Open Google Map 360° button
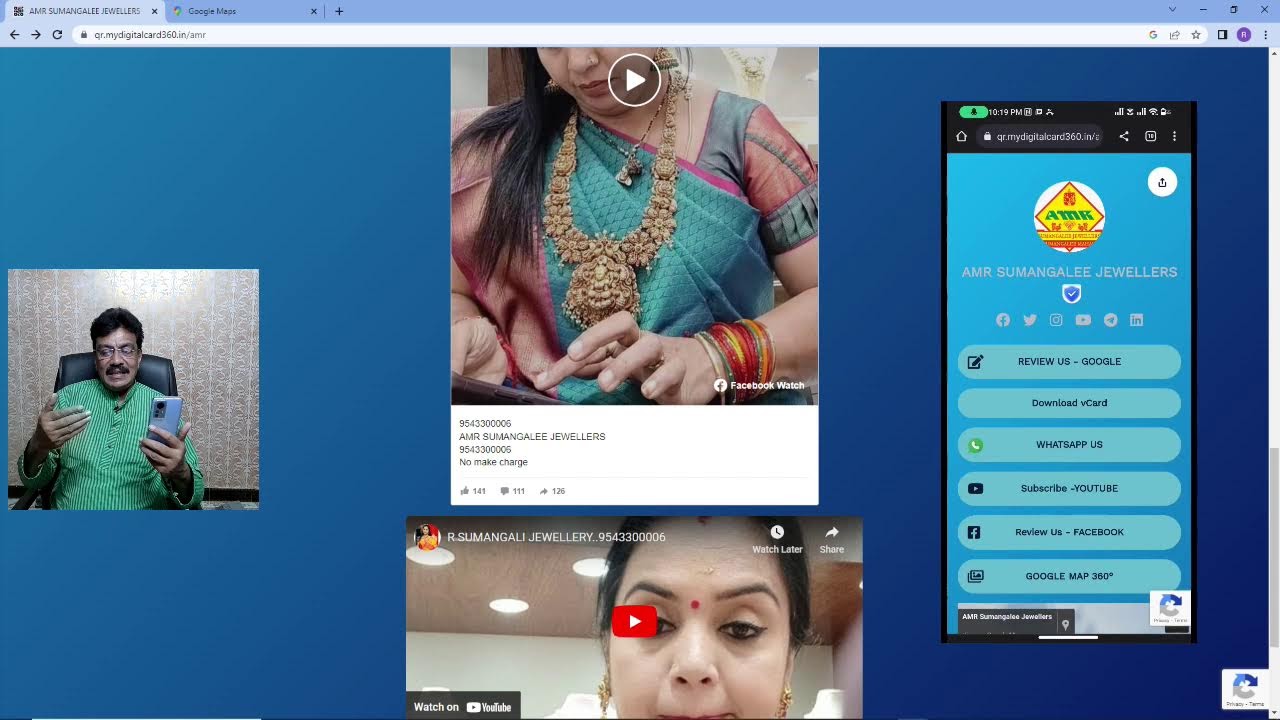This screenshot has height=720, width=1280. (1069, 576)
